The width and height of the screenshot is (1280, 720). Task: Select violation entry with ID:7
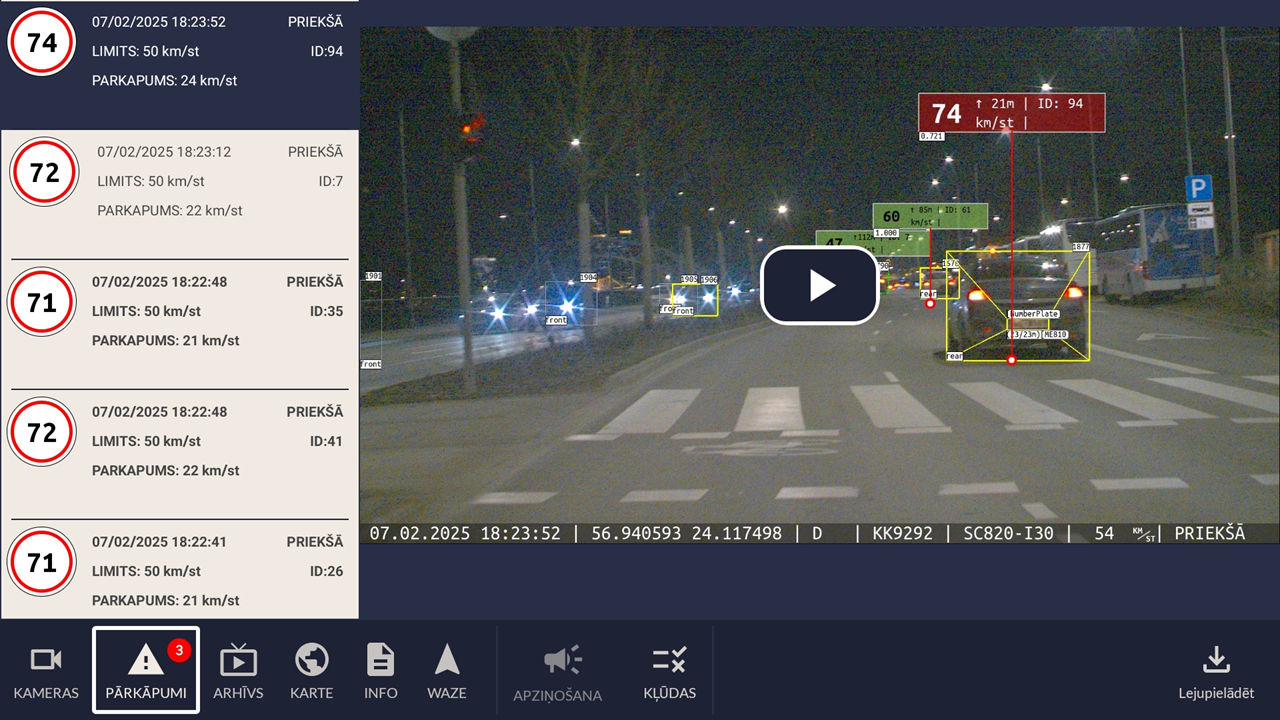pyautogui.click(x=180, y=181)
